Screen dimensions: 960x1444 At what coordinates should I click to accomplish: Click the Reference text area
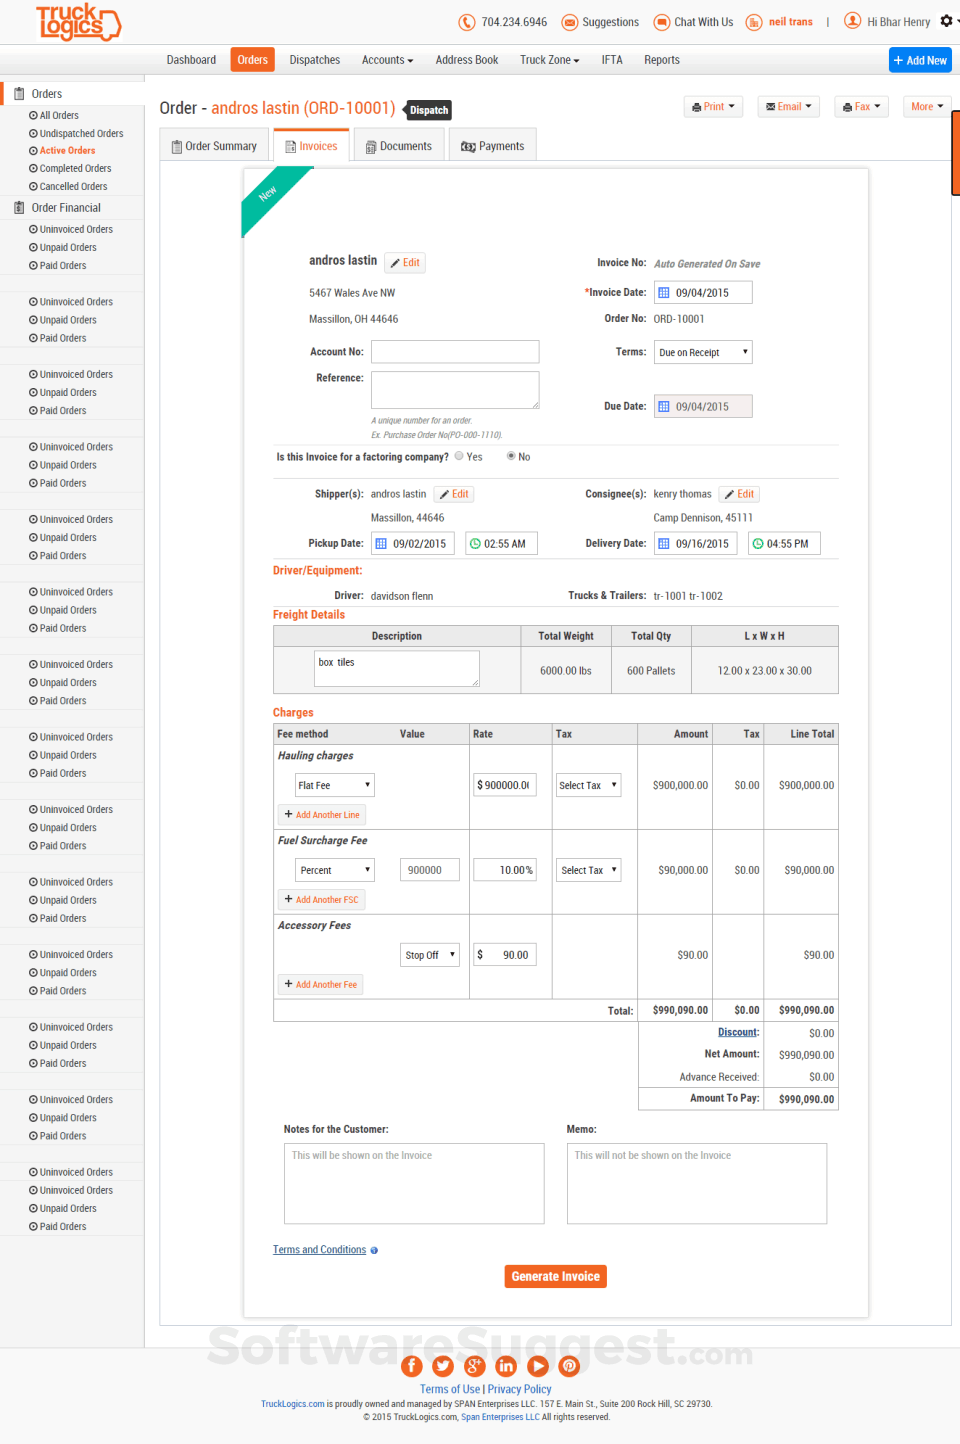pos(455,390)
